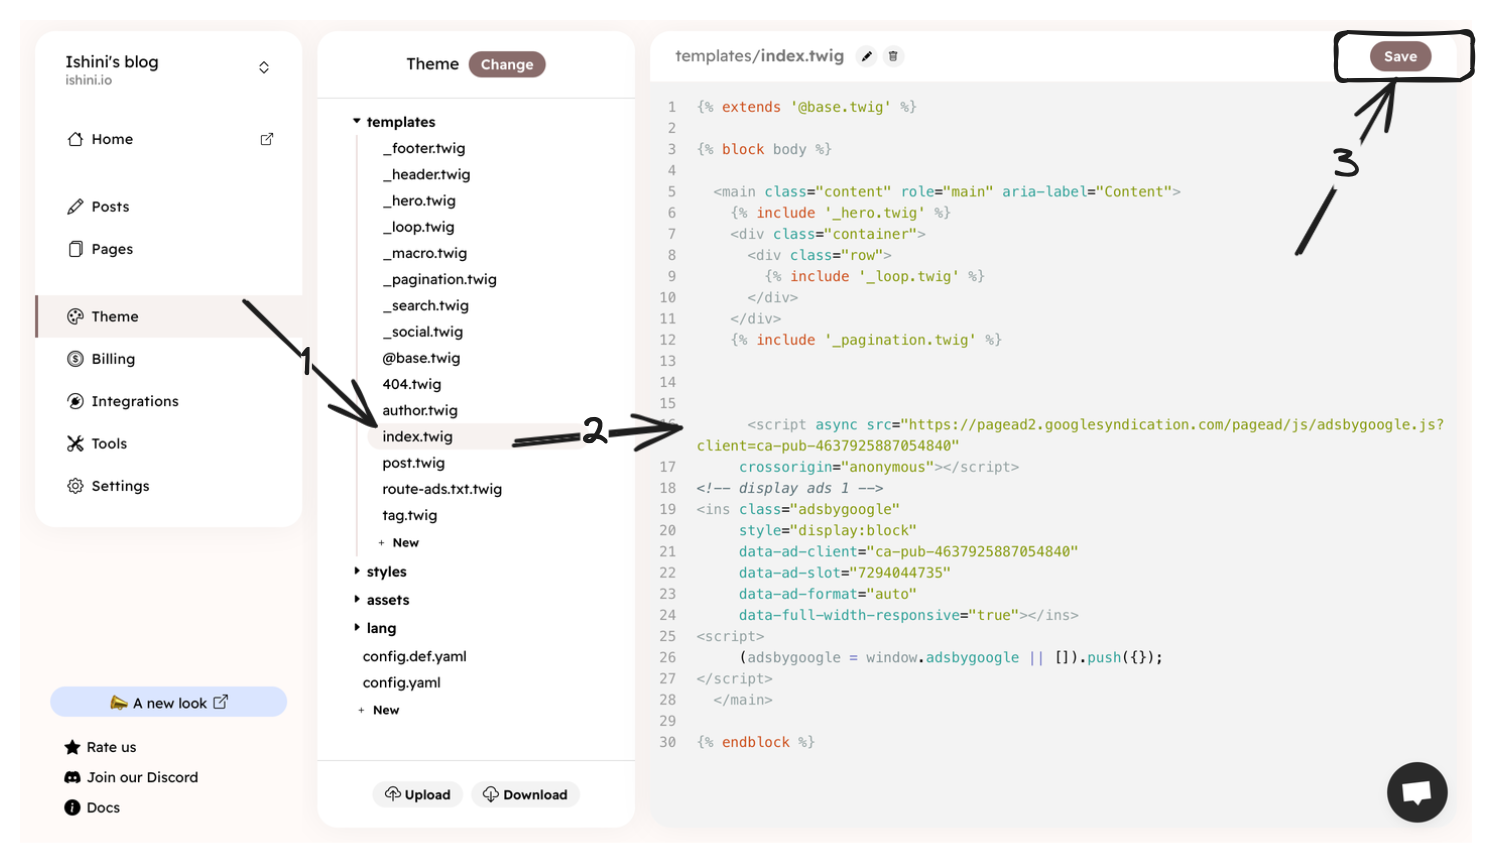This screenshot has width=1492, height=862.
Task: Open the 'A new look' banner
Action: [168, 701]
